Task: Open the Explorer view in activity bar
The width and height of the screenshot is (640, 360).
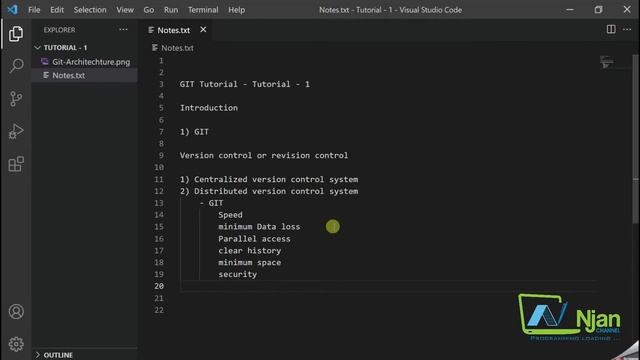Action: coord(16,33)
